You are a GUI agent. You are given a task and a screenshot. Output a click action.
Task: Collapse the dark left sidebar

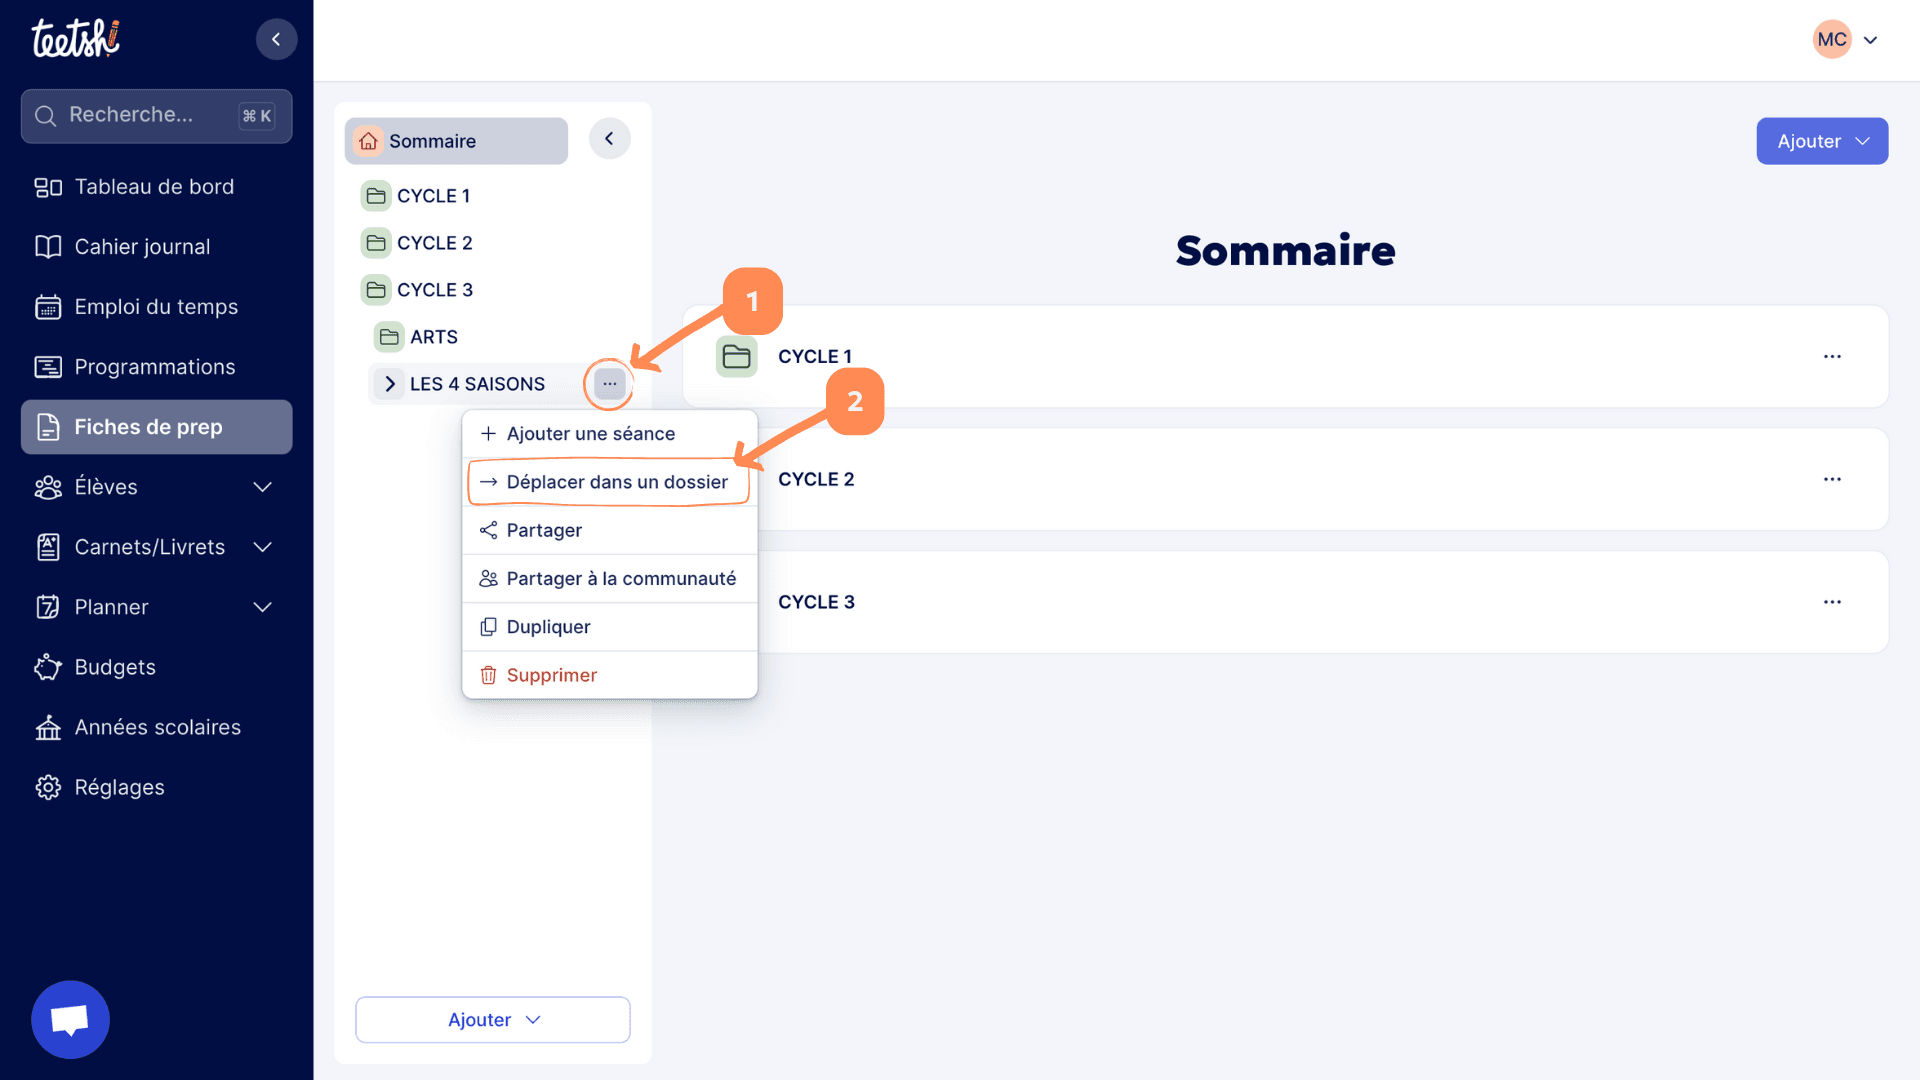click(276, 39)
